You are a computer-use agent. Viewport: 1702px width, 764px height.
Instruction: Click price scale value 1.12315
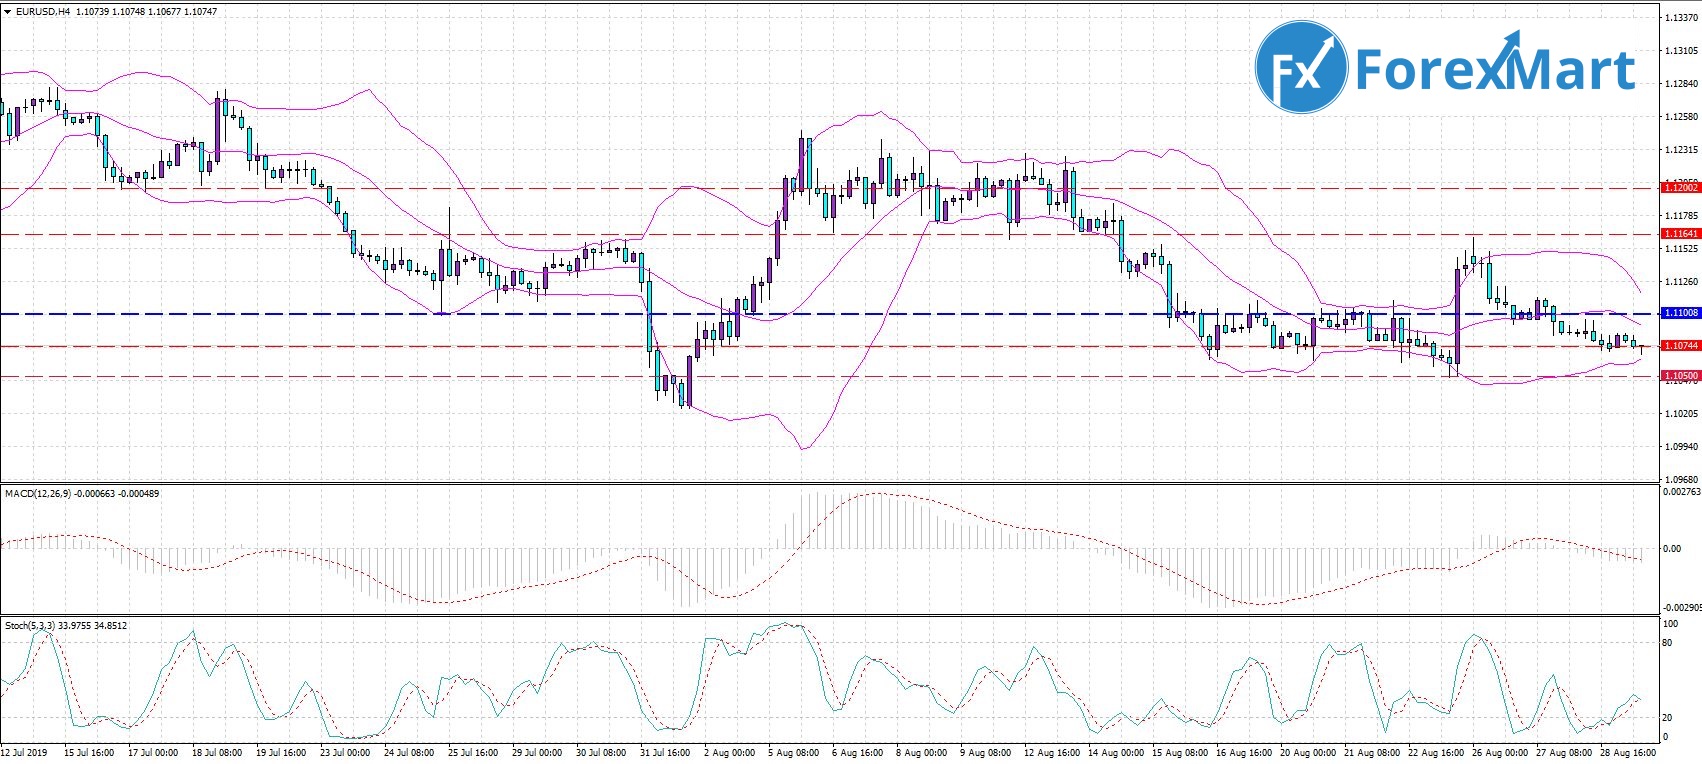click(x=1680, y=150)
